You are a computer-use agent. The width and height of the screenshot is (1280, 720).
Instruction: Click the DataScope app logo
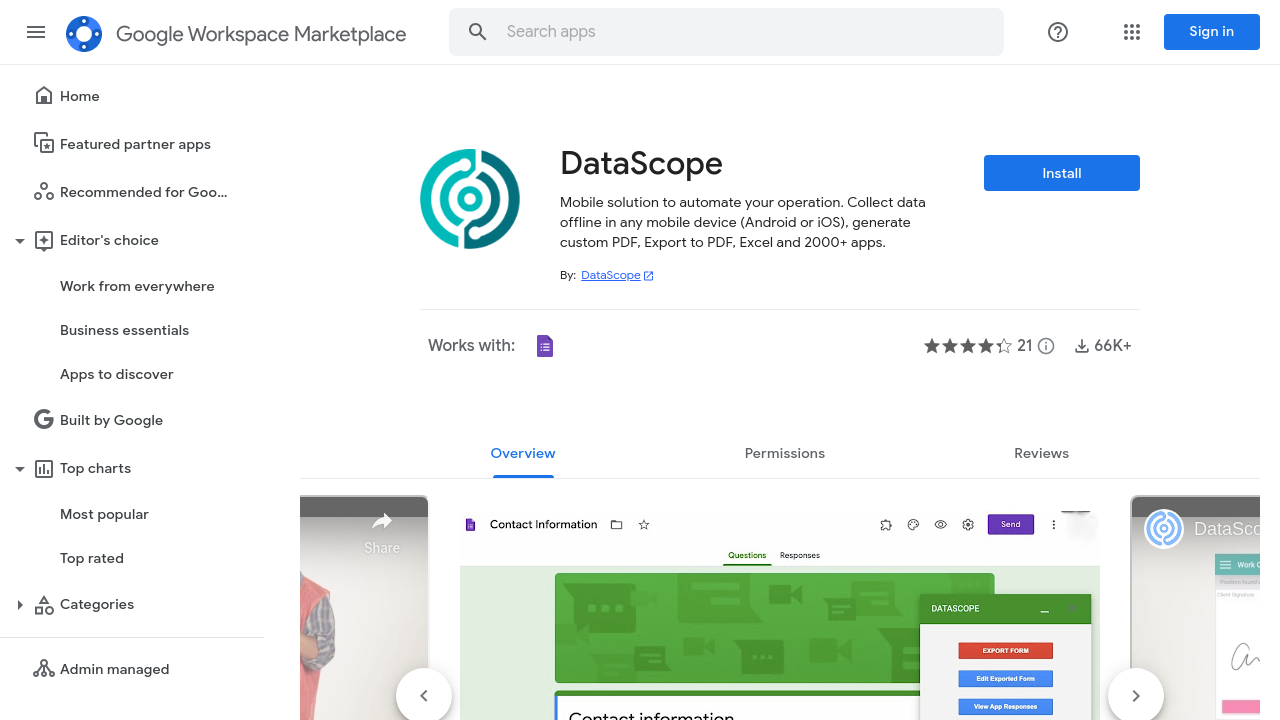470,199
